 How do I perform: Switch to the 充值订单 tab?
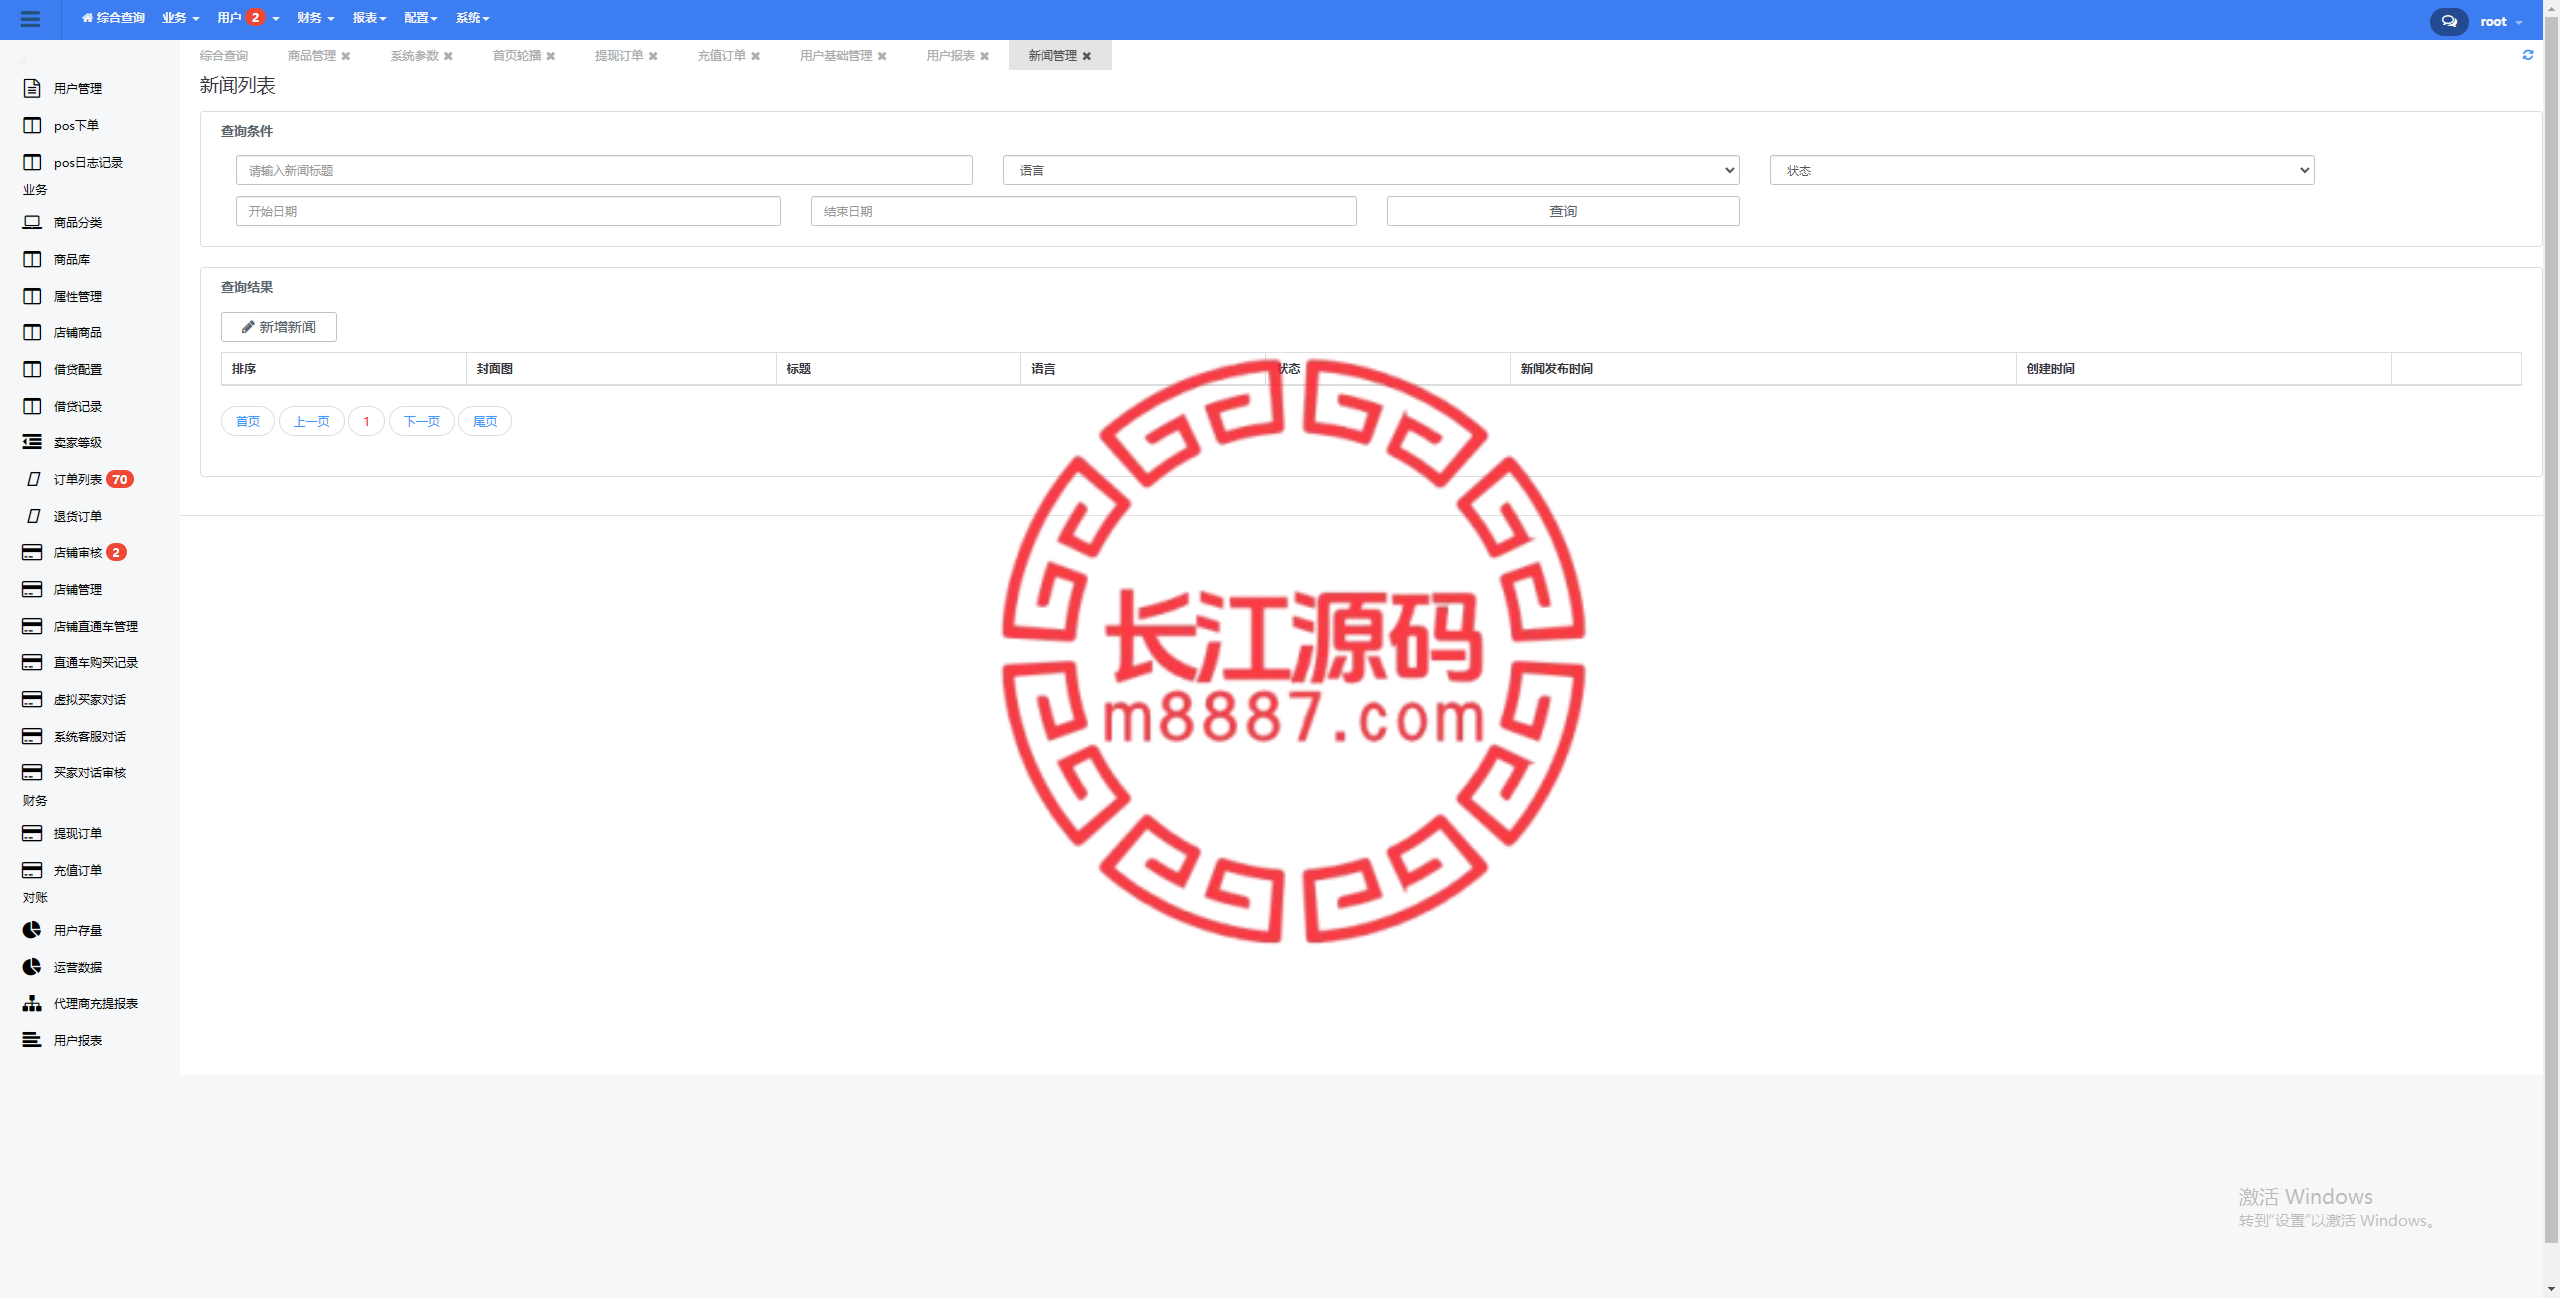point(722,56)
